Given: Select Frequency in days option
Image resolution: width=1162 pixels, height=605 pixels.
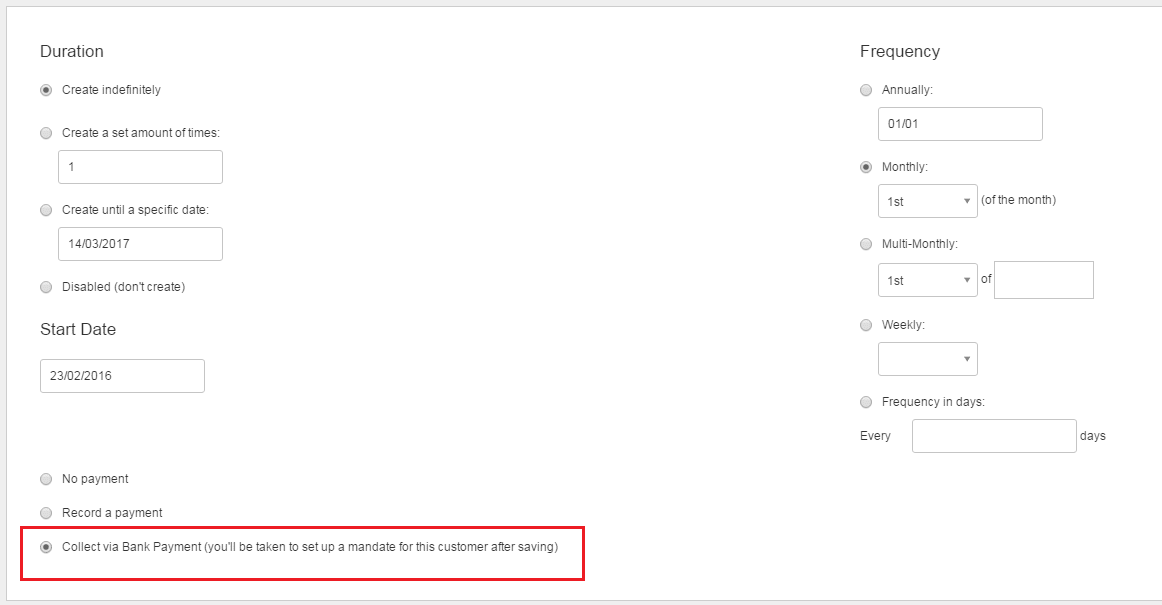Looking at the screenshot, I should point(866,402).
